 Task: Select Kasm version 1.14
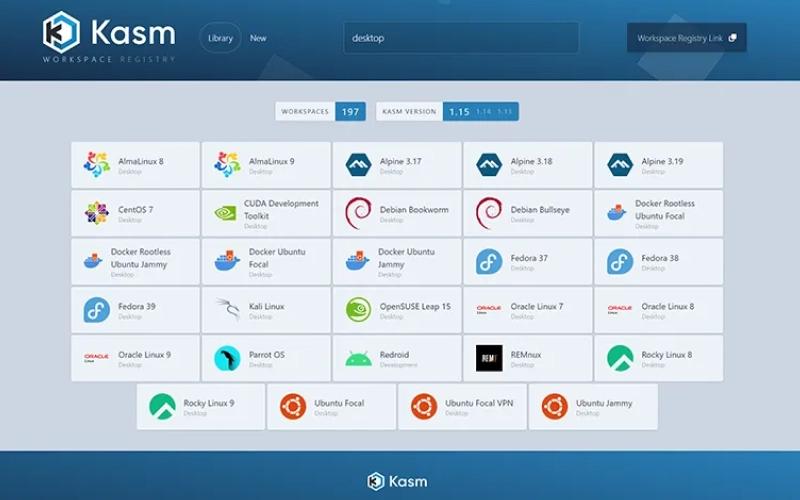[484, 111]
